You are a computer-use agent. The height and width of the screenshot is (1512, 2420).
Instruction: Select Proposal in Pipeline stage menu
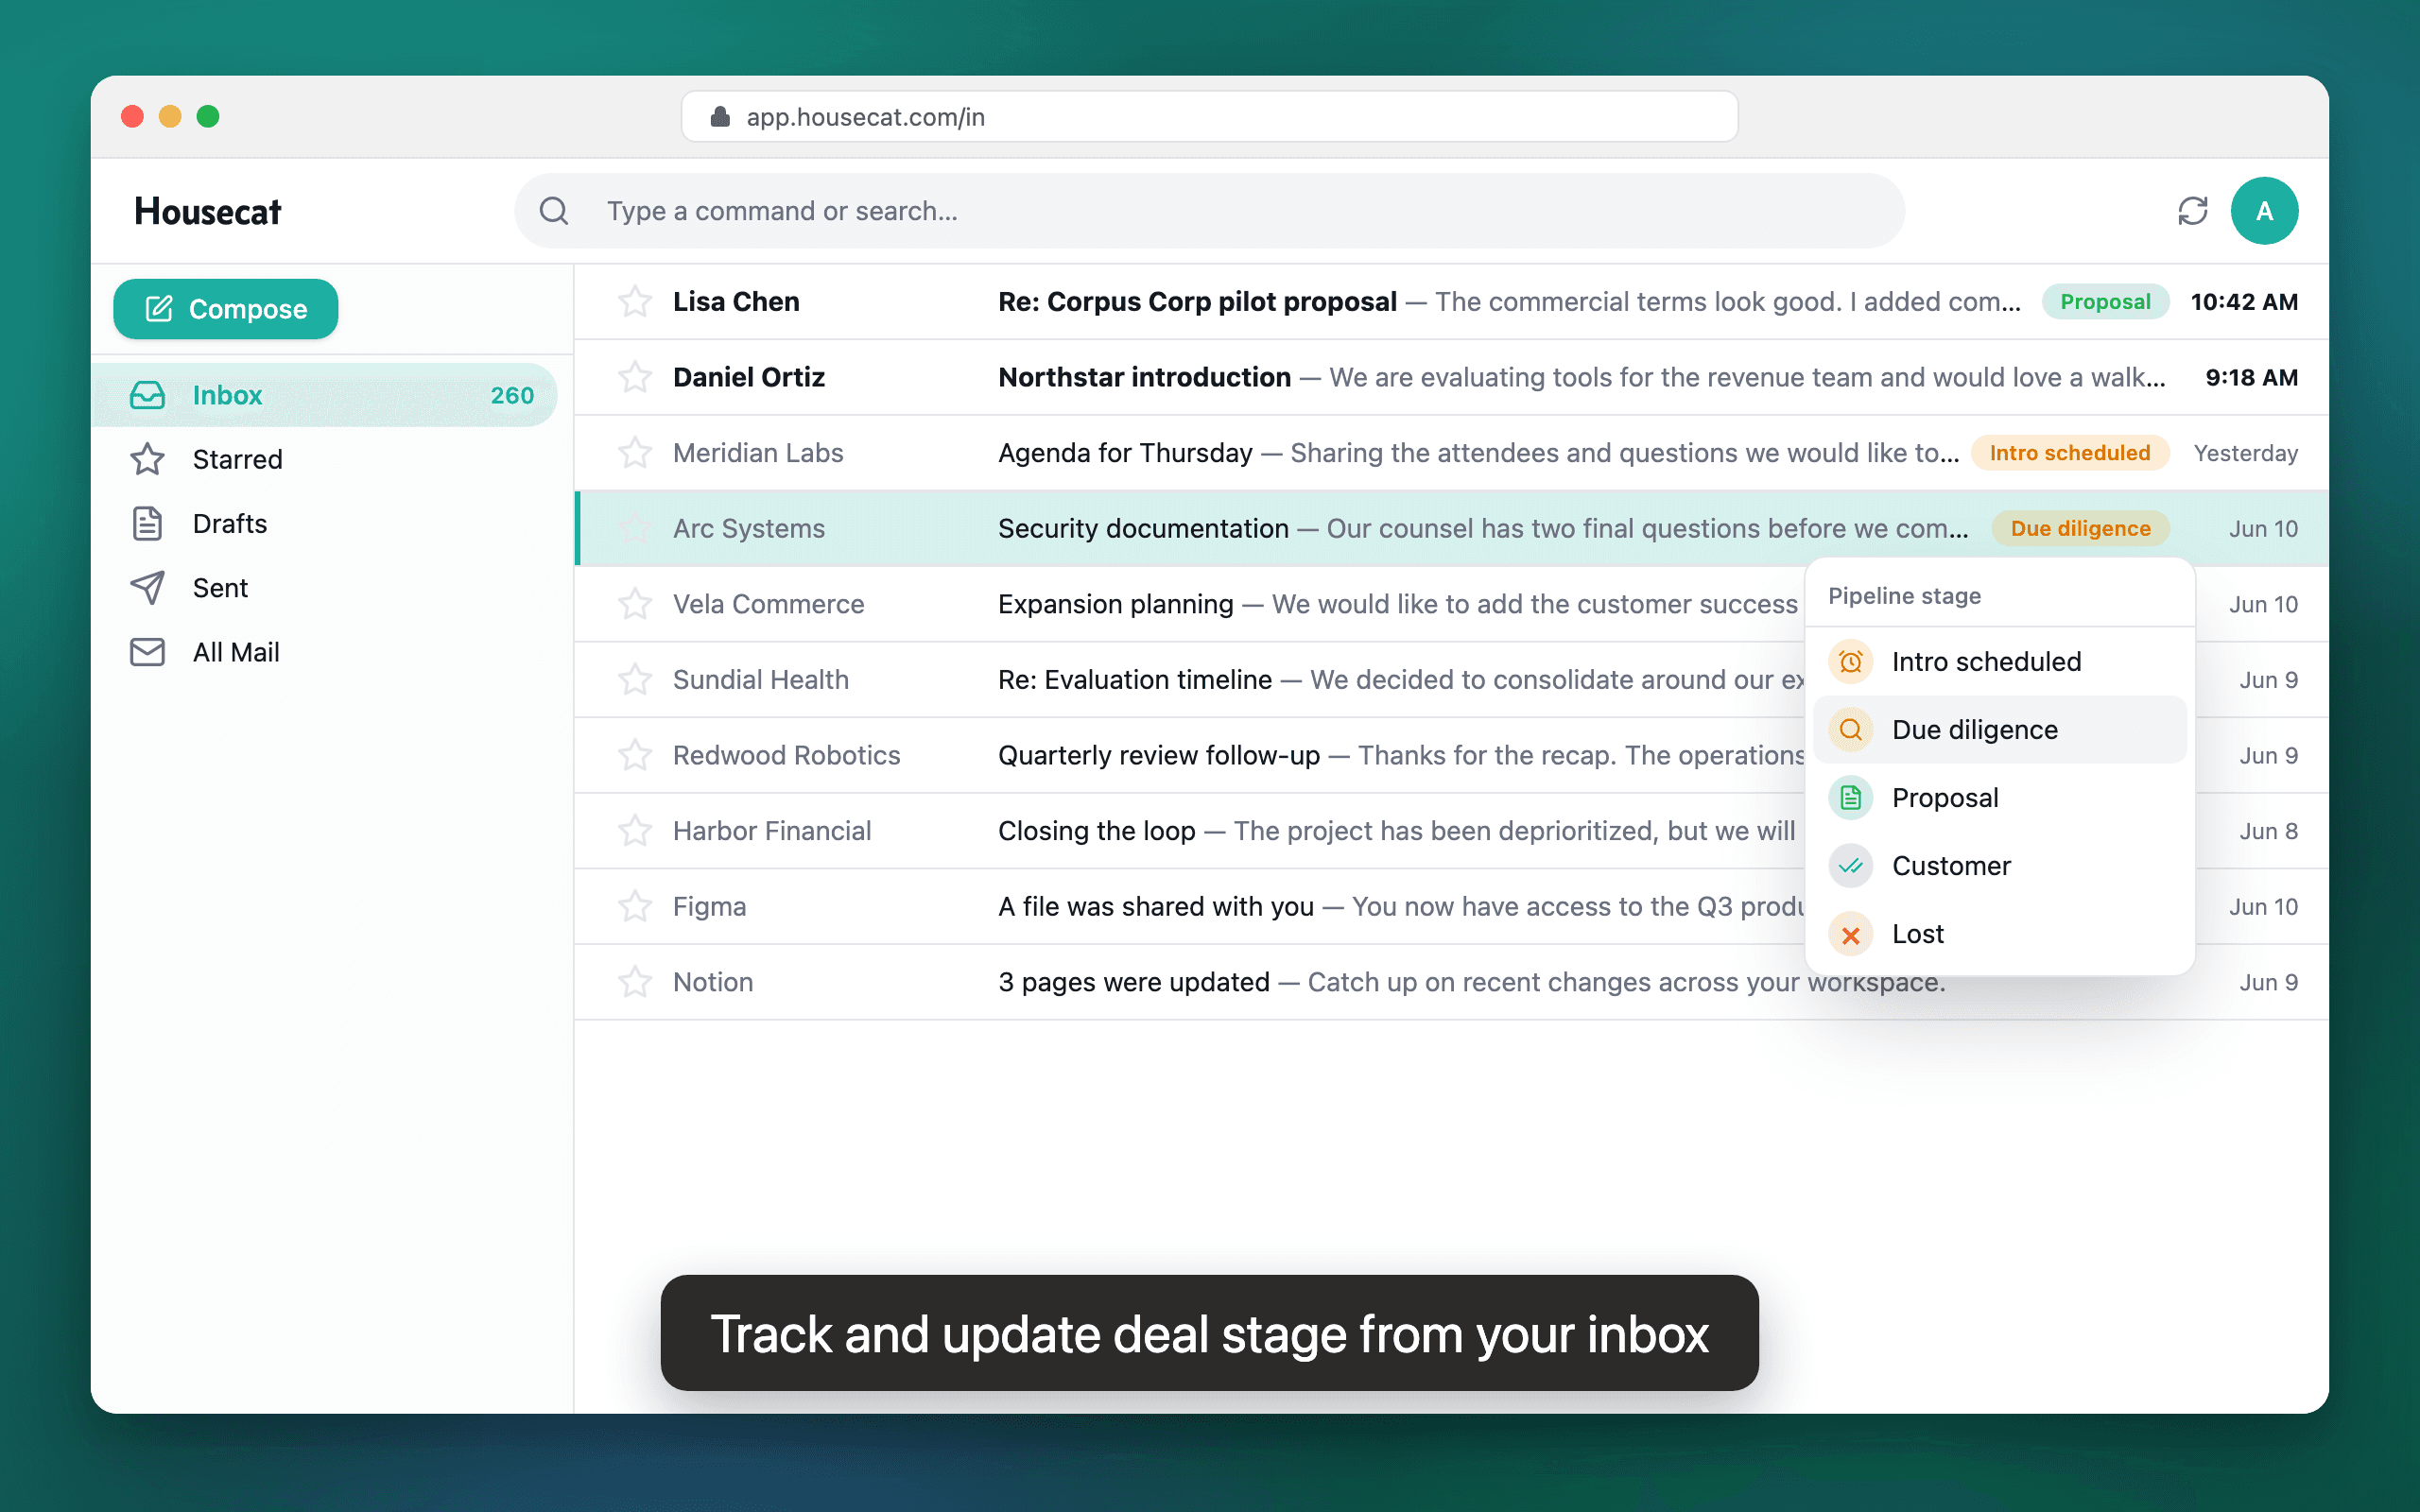[x=2000, y=798]
